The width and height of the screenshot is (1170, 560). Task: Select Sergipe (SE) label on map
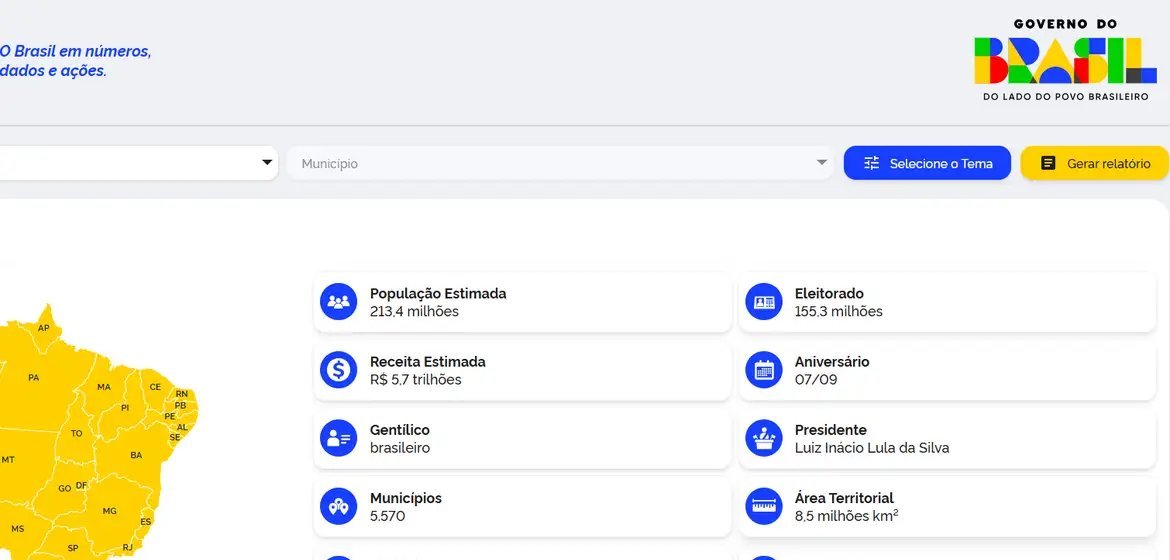(x=175, y=437)
